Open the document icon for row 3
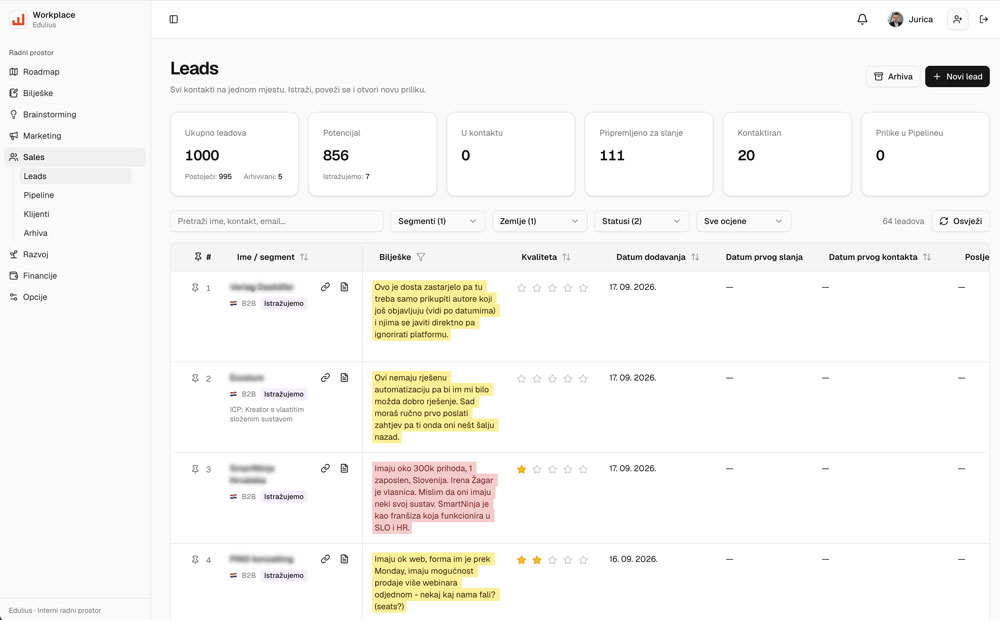The width and height of the screenshot is (1000, 620). (x=344, y=468)
